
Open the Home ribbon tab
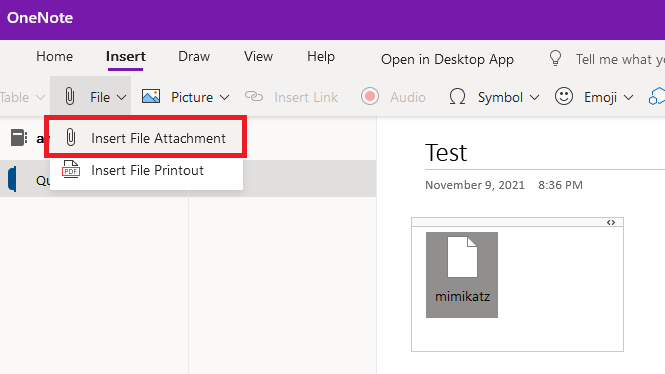pos(54,56)
